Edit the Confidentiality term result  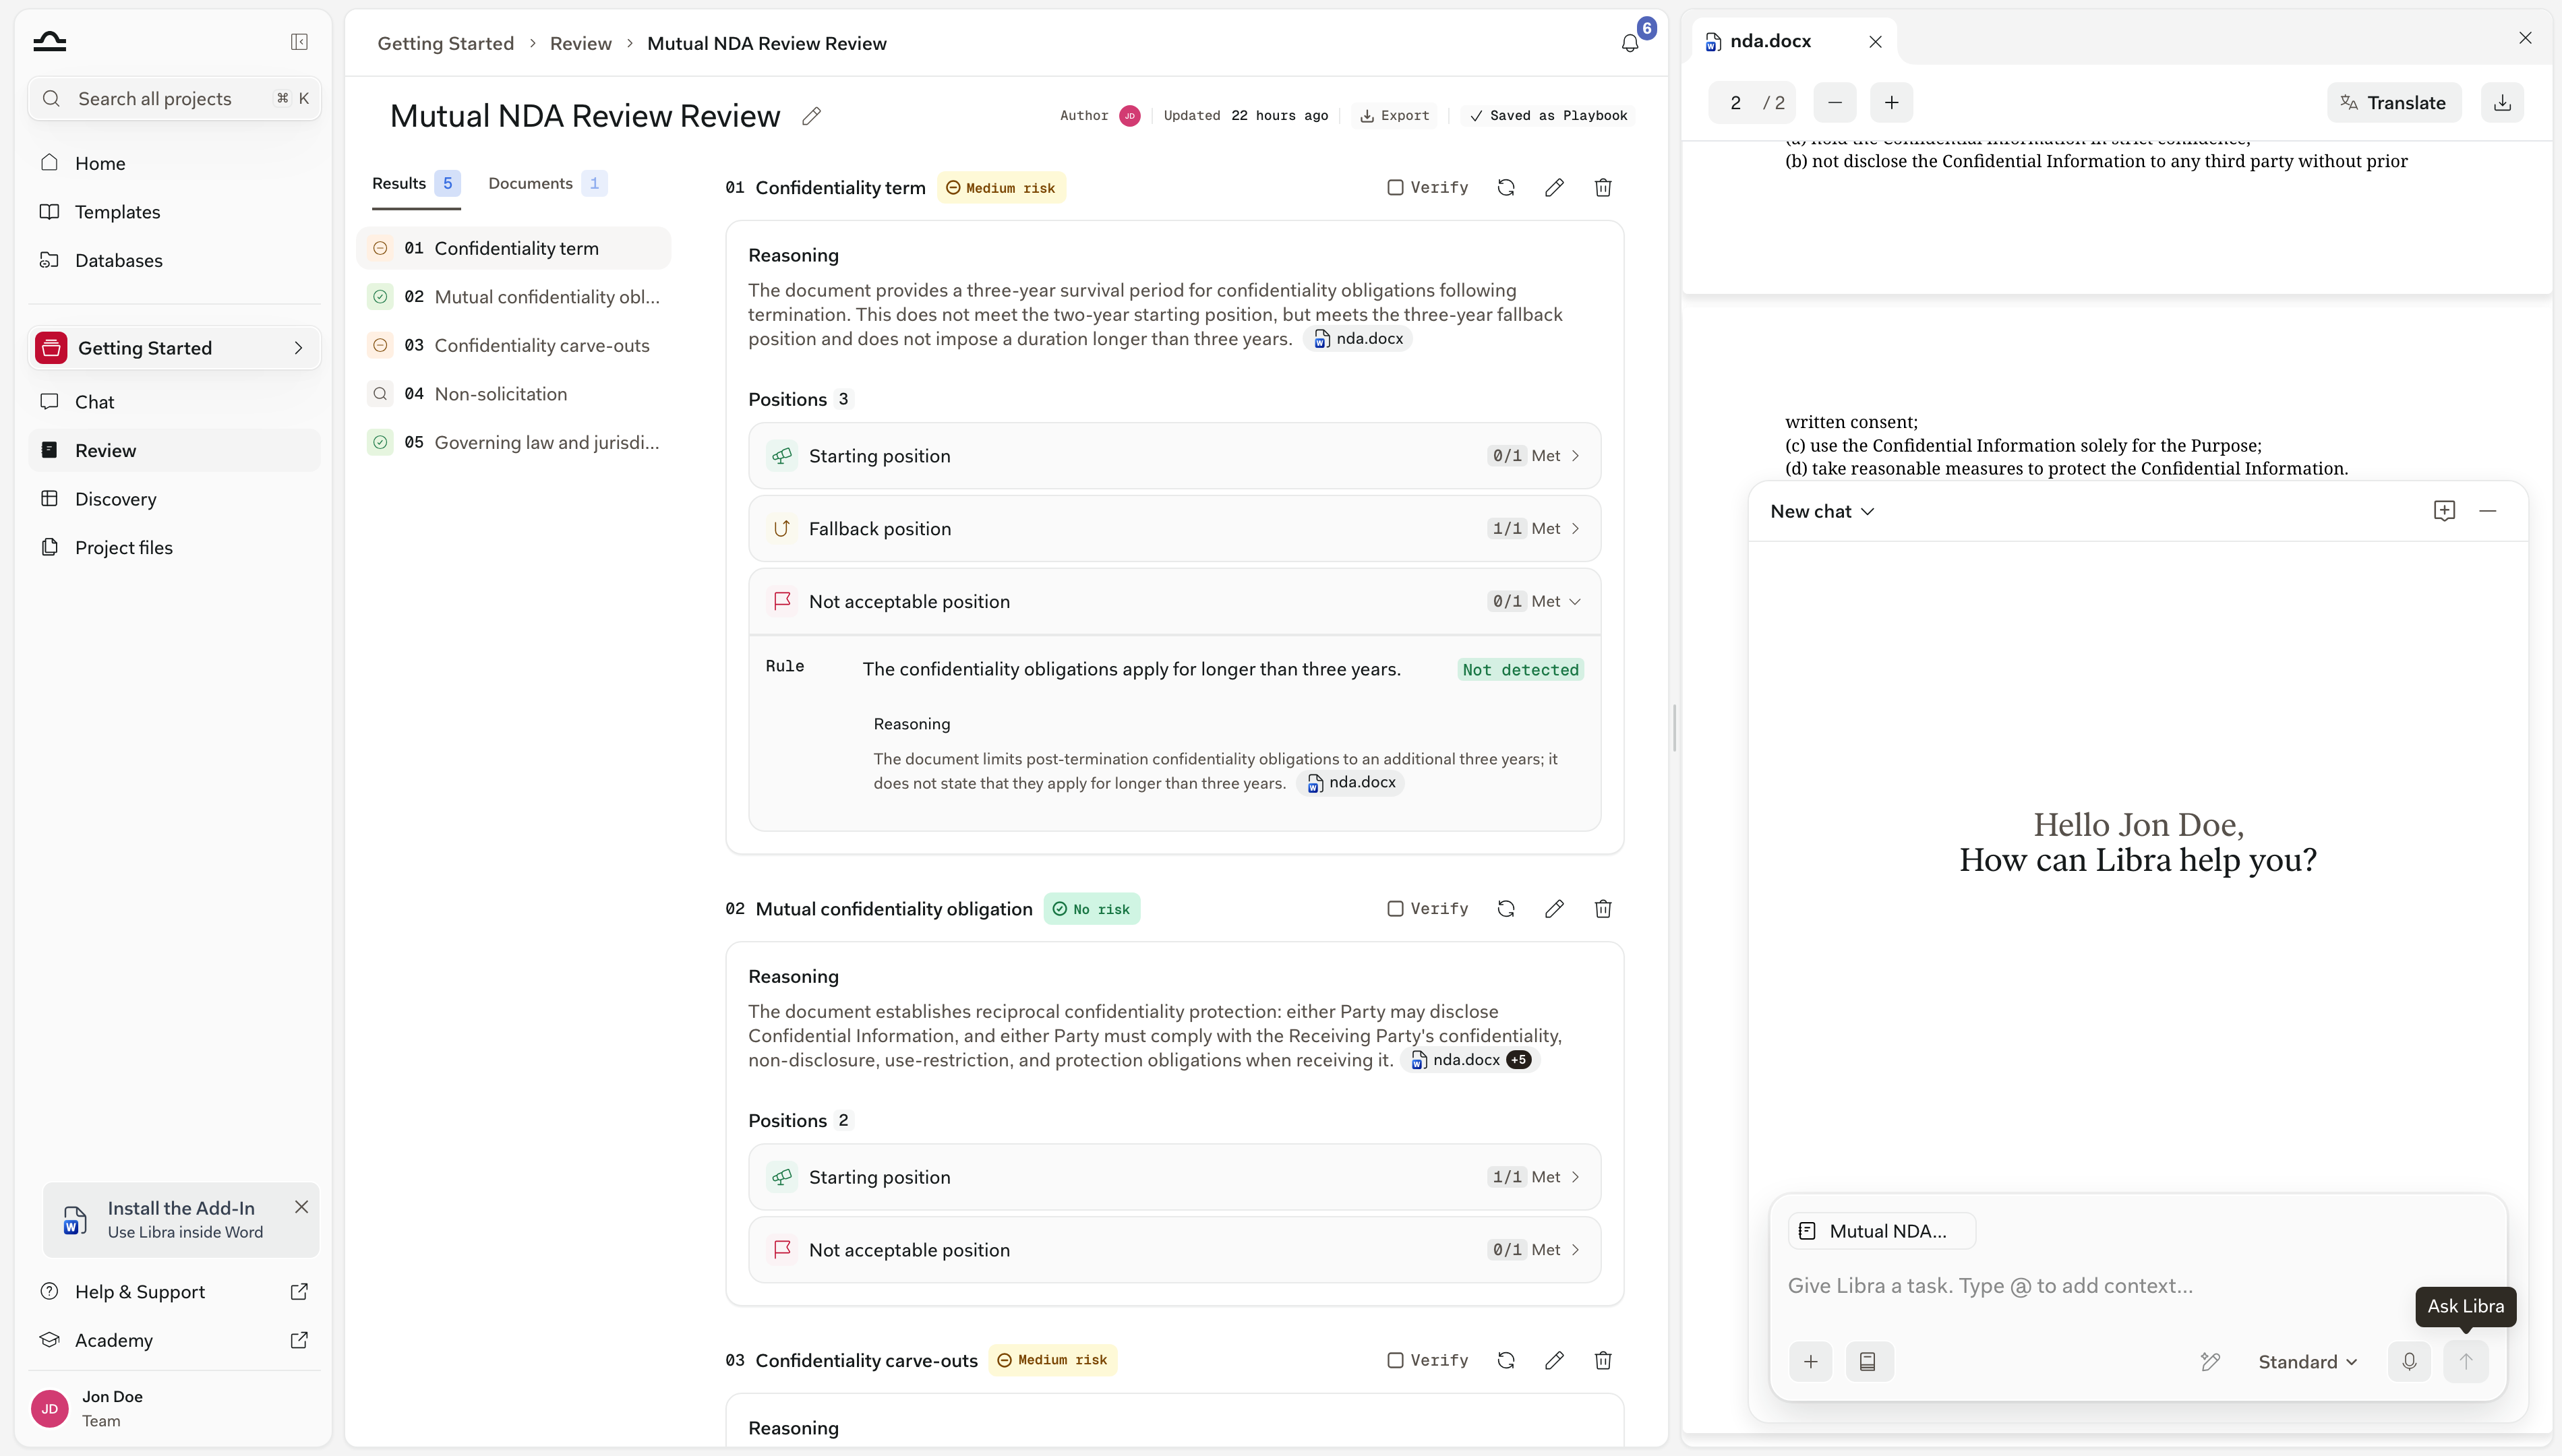1554,187
